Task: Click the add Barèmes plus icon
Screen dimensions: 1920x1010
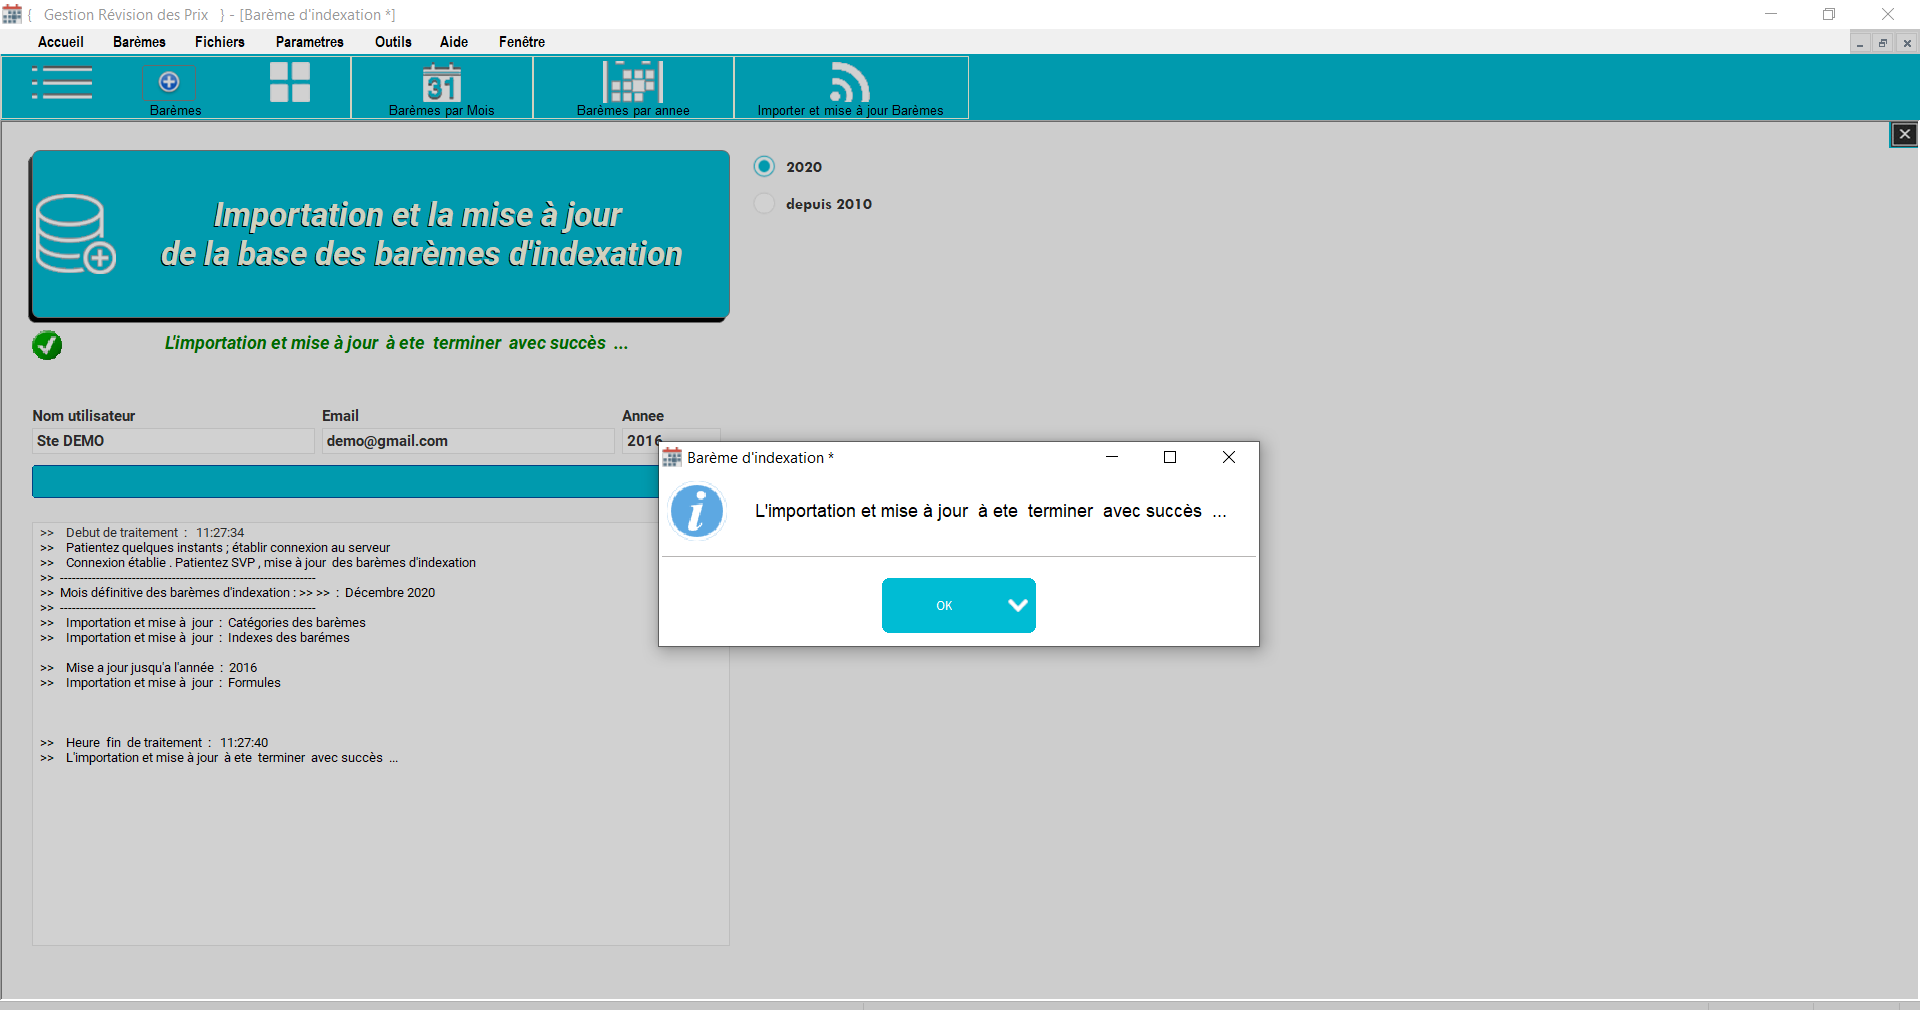Action: (169, 82)
